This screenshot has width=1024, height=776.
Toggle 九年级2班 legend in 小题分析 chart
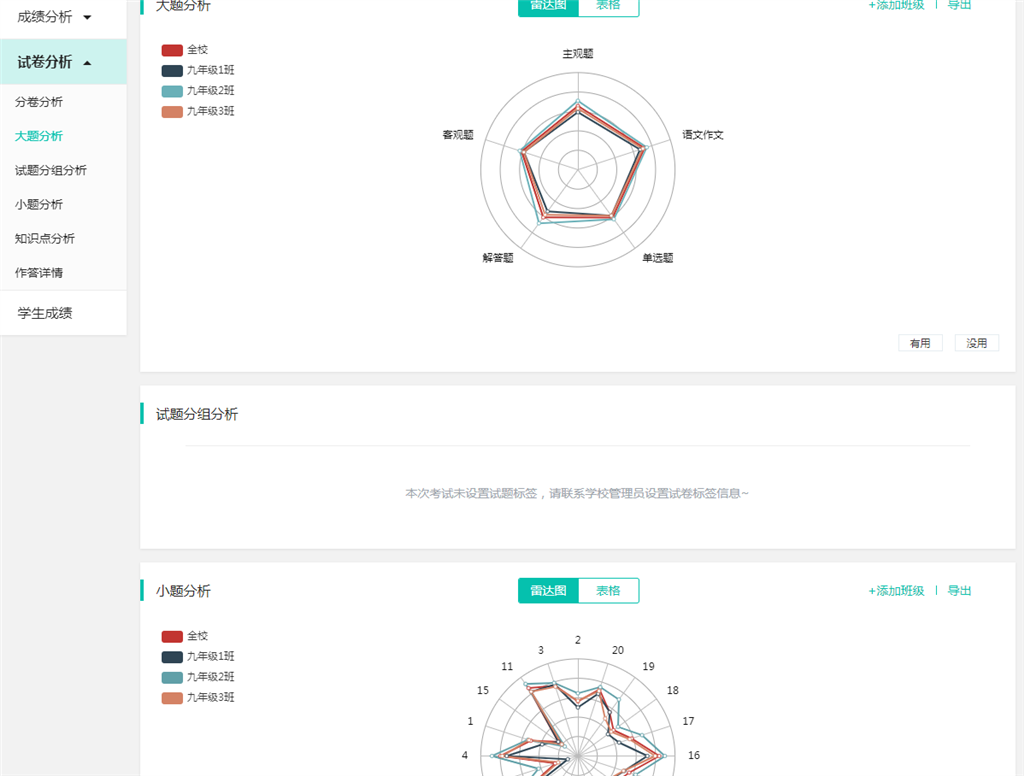pos(198,677)
